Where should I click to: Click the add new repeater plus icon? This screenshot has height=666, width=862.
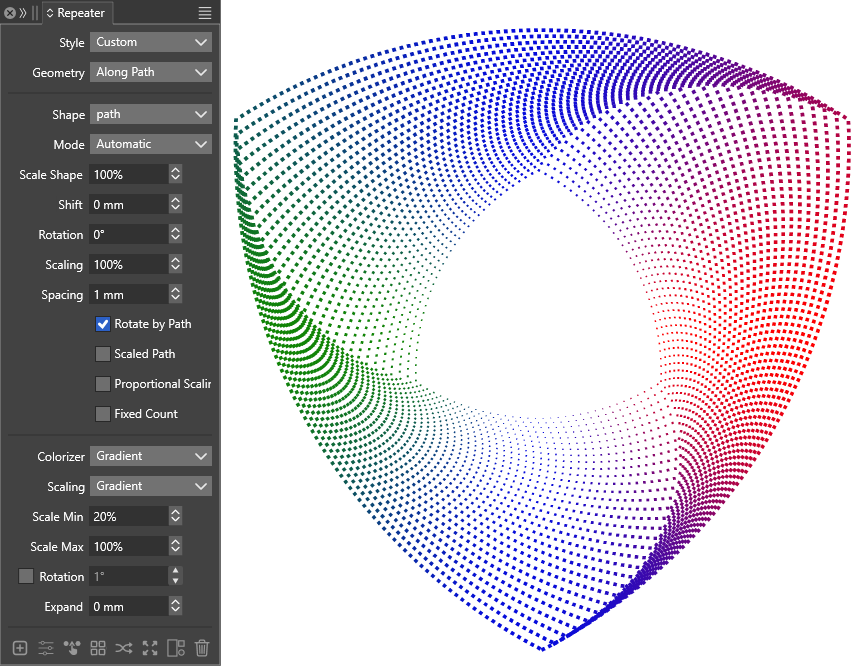pos(20,648)
